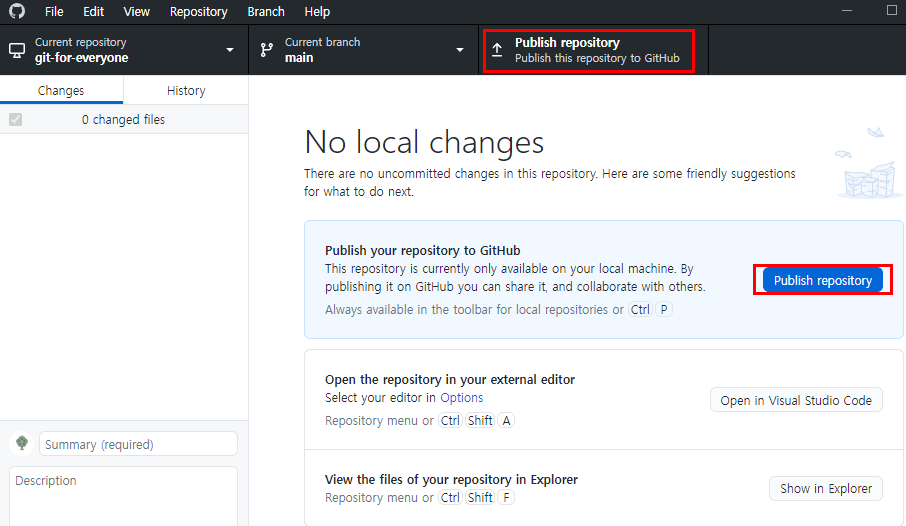The image size is (906, 526).
Task: Expand the Current branch dropdown arrow
Action: pos(460,50)
